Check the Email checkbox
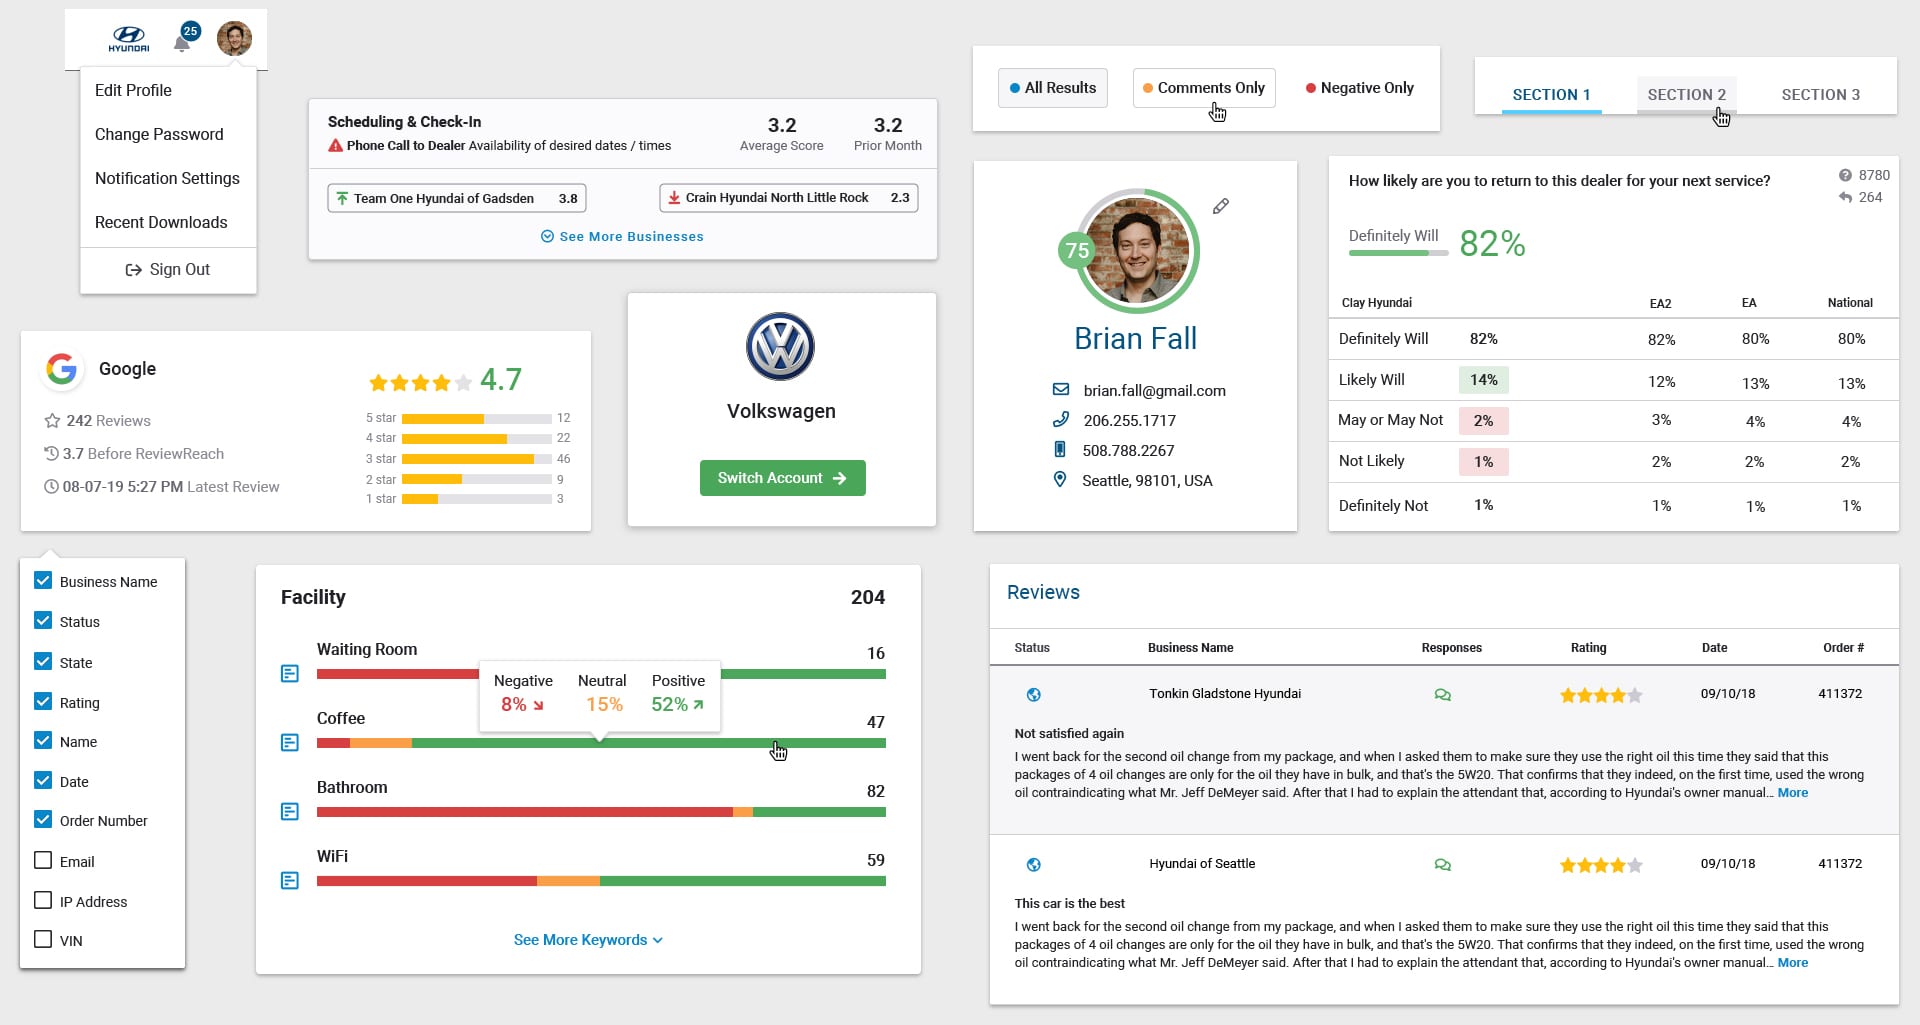1920x1025 pixels. (43, 861)
